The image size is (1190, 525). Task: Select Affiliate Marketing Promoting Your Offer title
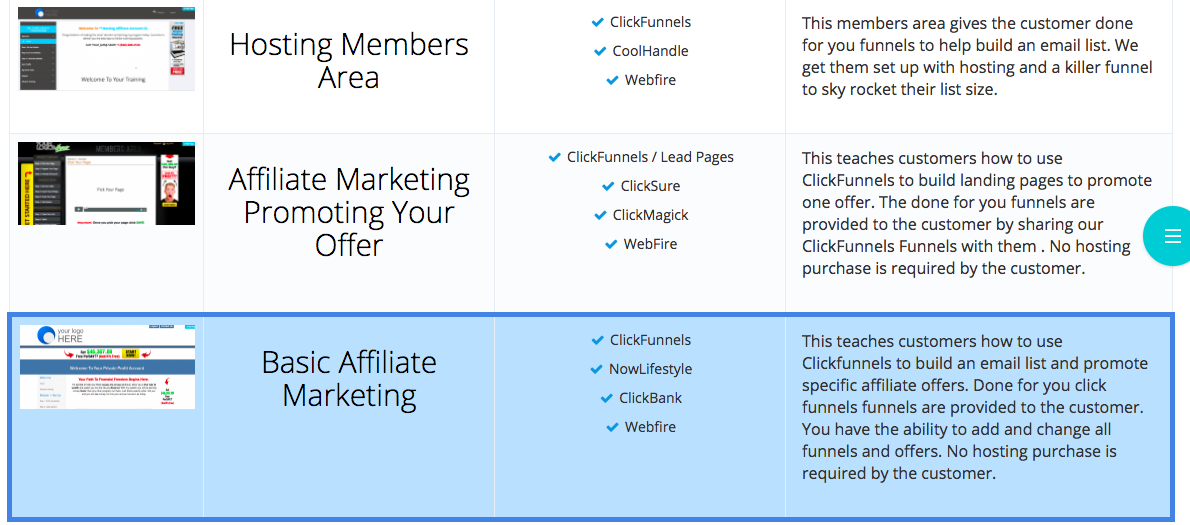click(x=349, y=212)
